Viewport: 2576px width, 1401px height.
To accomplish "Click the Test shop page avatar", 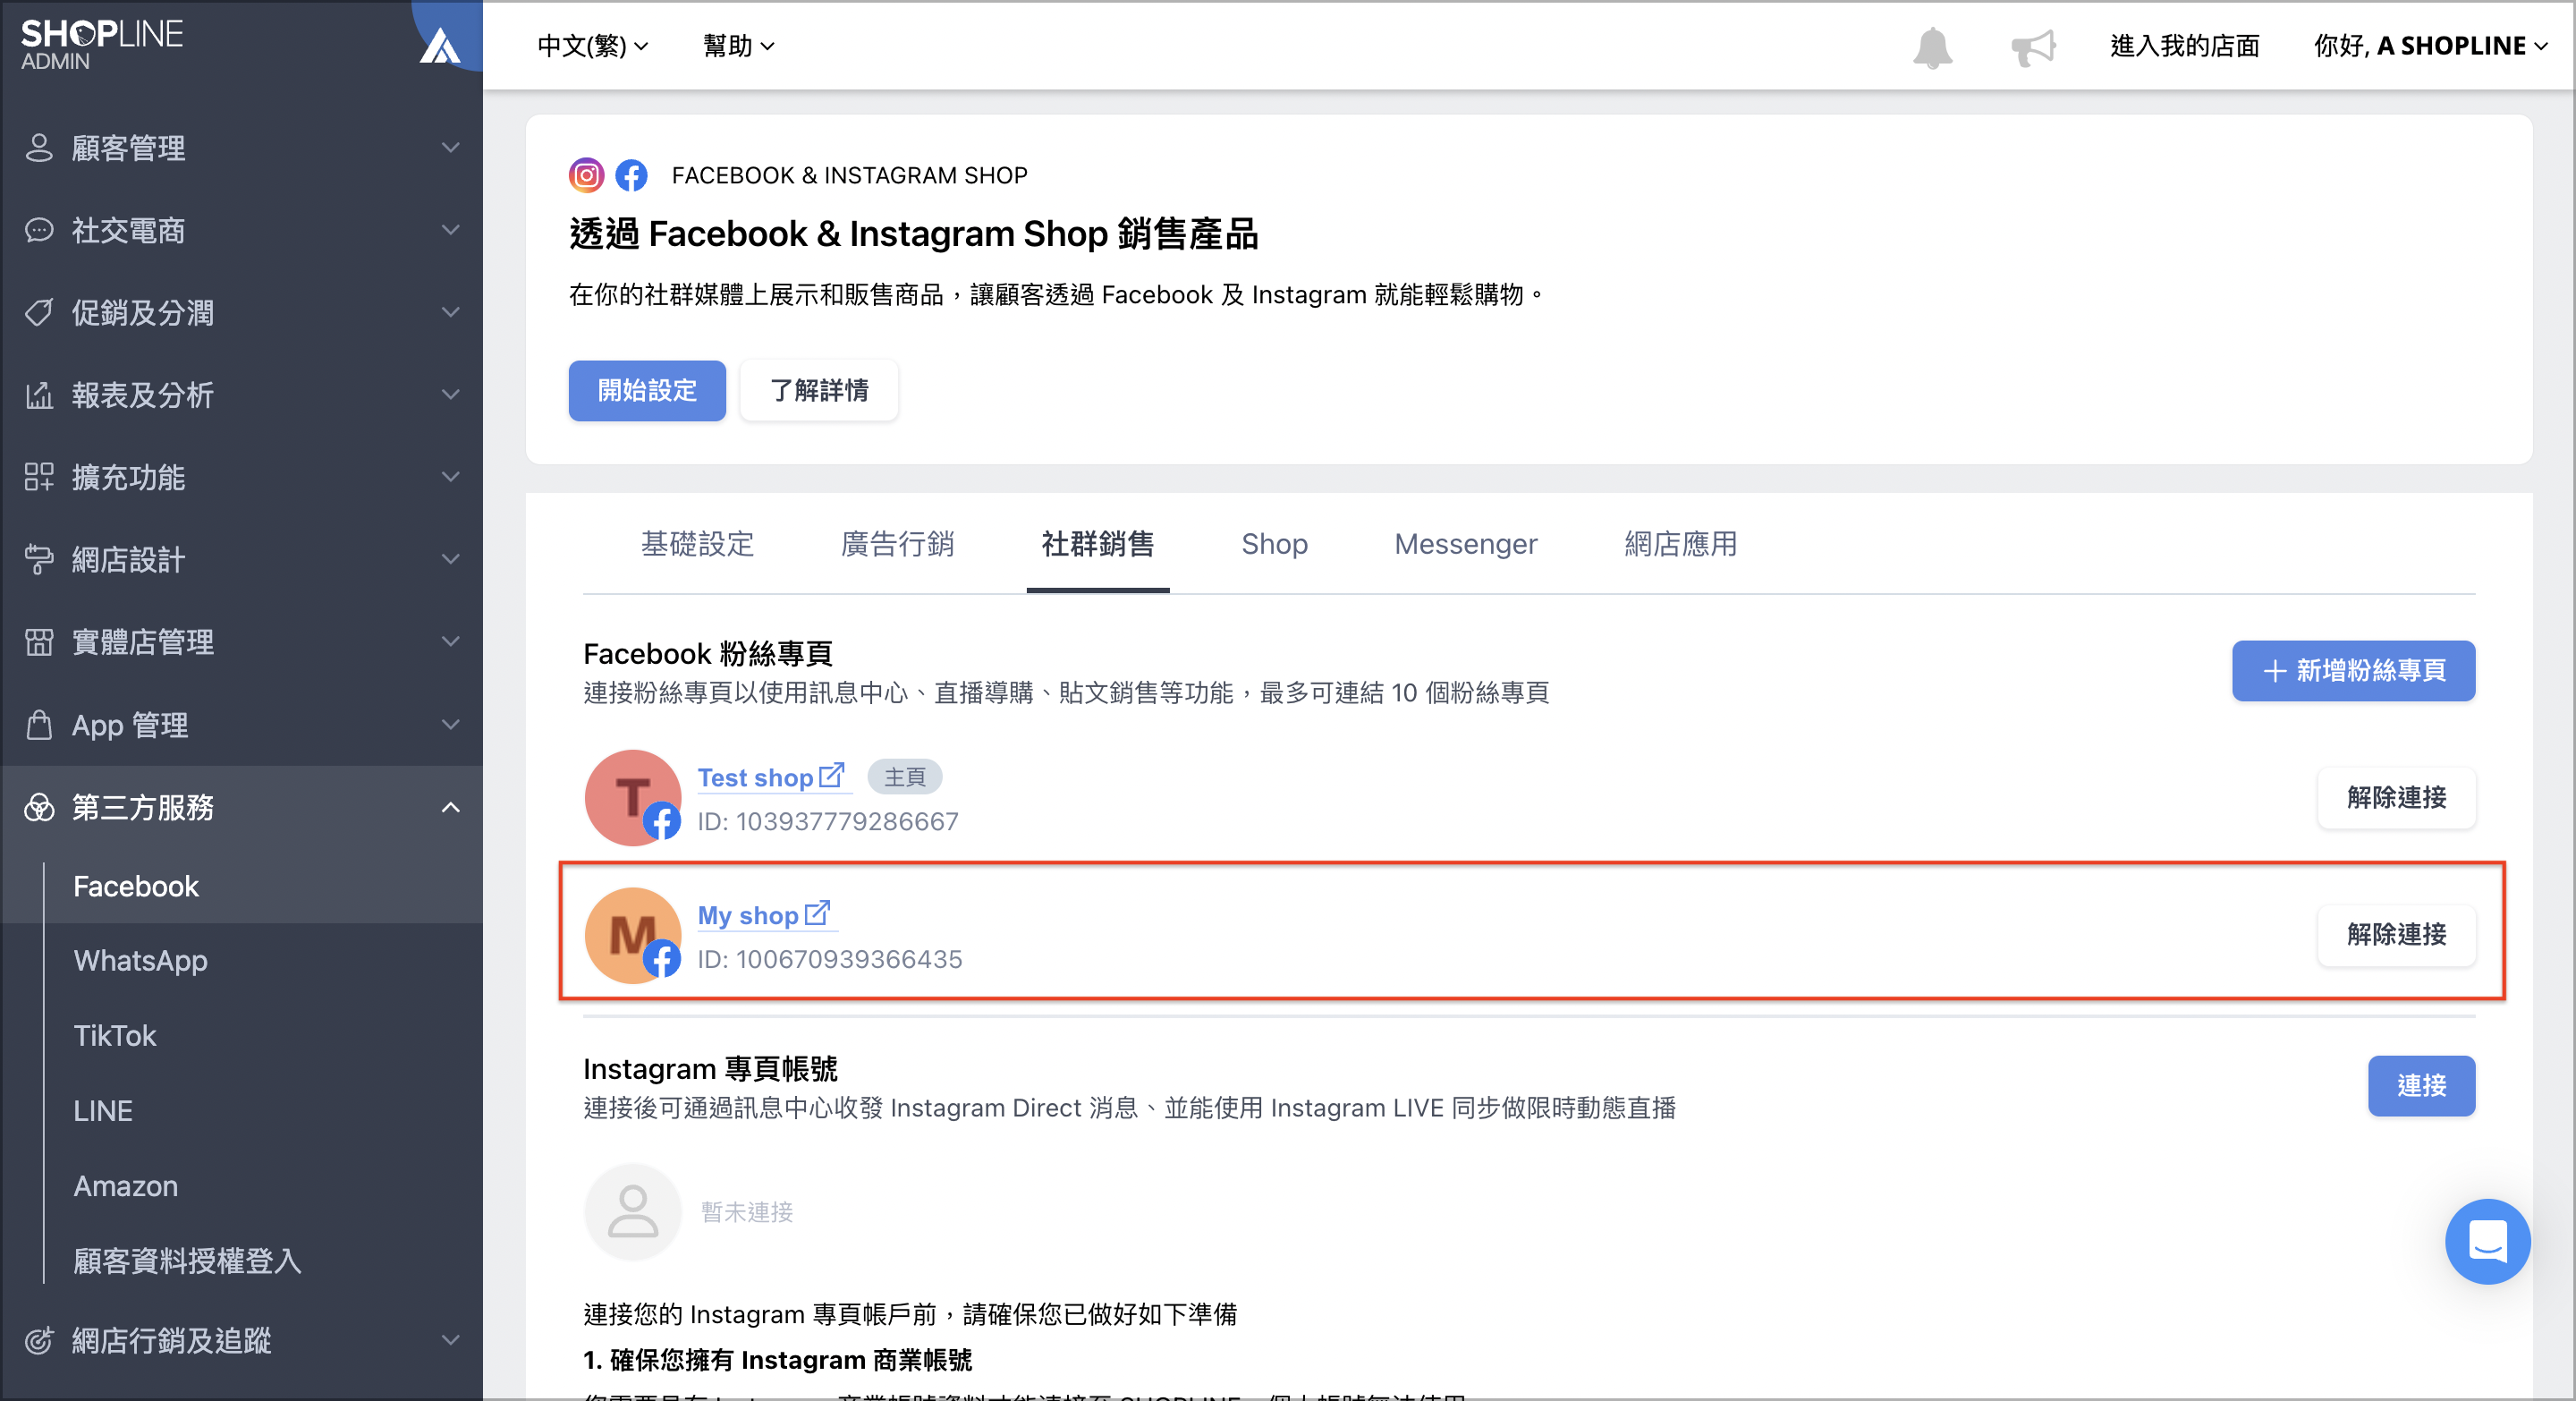I will [x=633, y=798].
